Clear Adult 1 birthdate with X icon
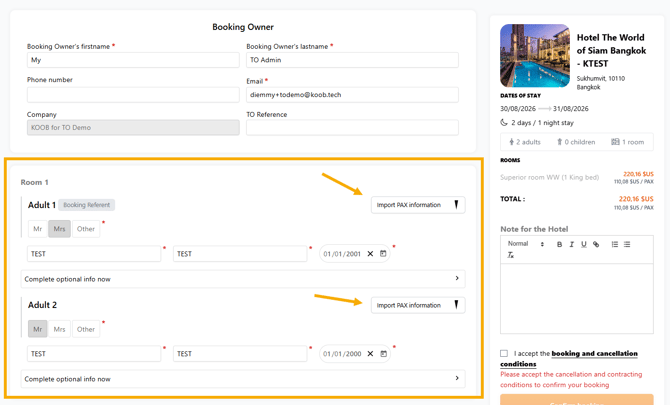 click(x=370, y=254)
